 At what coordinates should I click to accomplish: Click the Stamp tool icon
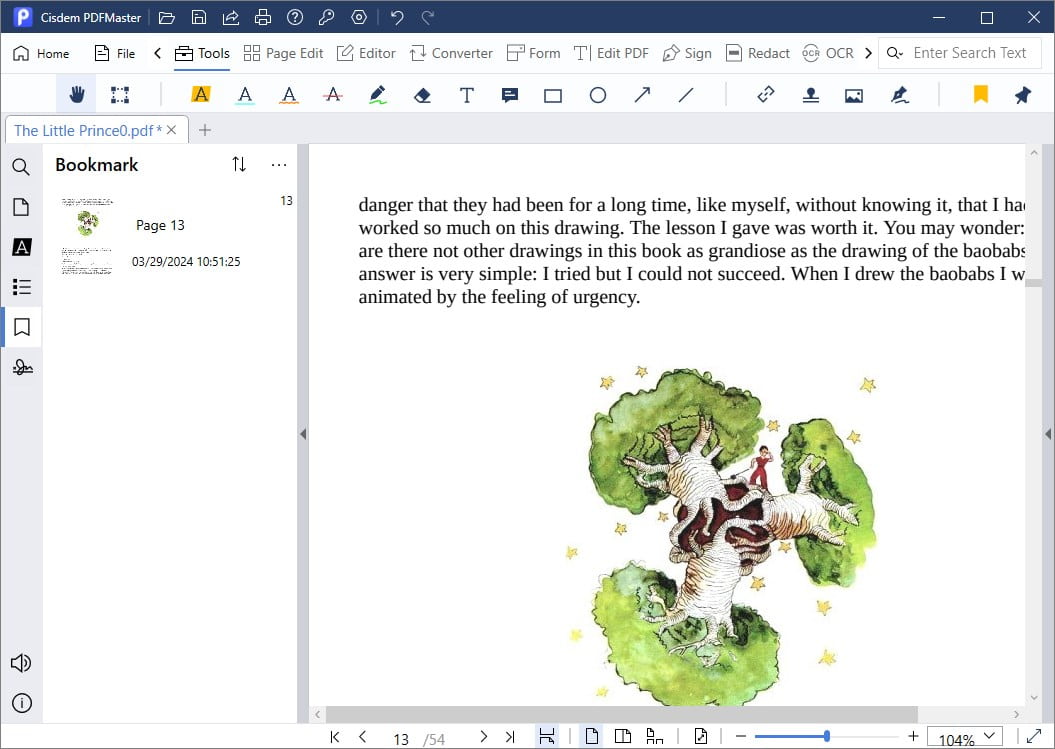coord(811,96)
